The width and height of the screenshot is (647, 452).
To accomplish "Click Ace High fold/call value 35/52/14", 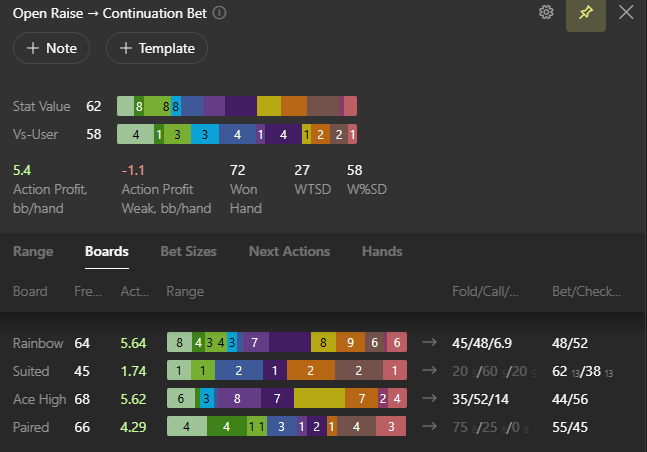I will coord(480,399).
